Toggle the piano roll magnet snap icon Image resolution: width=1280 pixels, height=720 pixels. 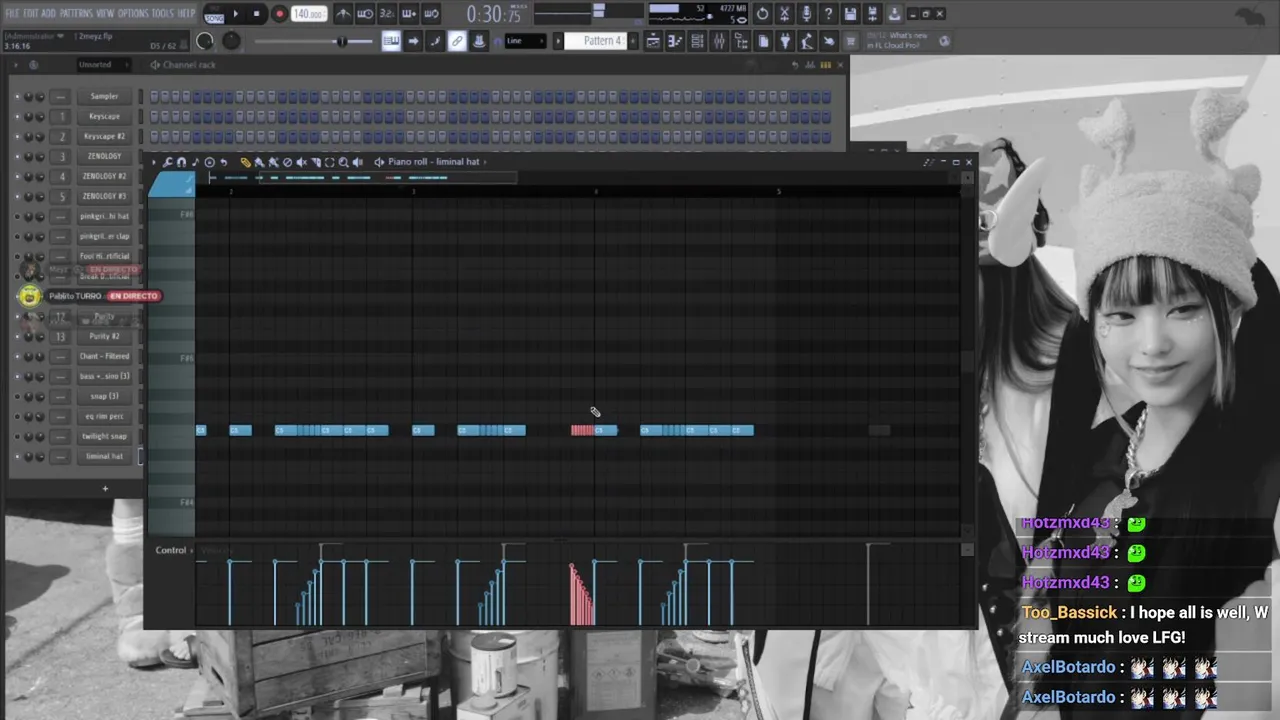(x=181, y=162)
